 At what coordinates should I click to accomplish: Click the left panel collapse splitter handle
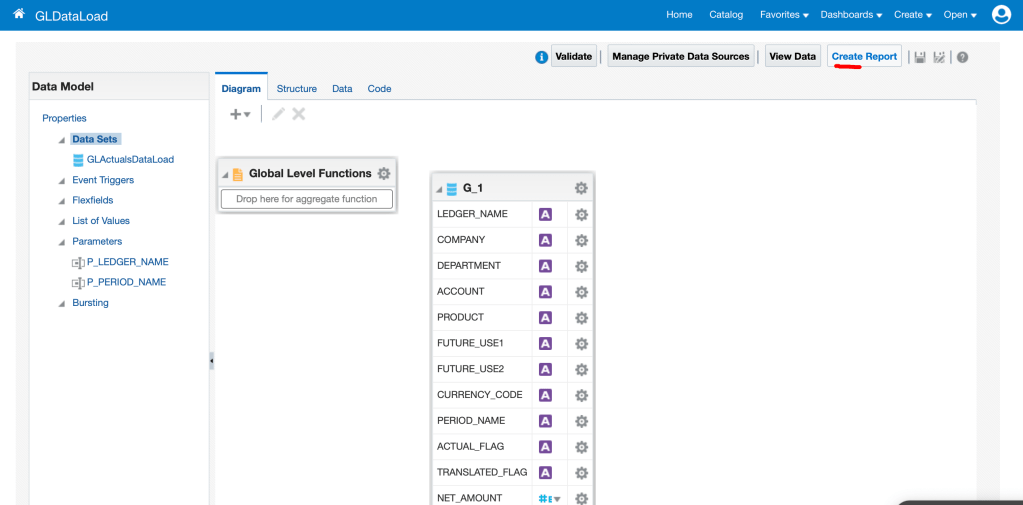tap(211, 361)
